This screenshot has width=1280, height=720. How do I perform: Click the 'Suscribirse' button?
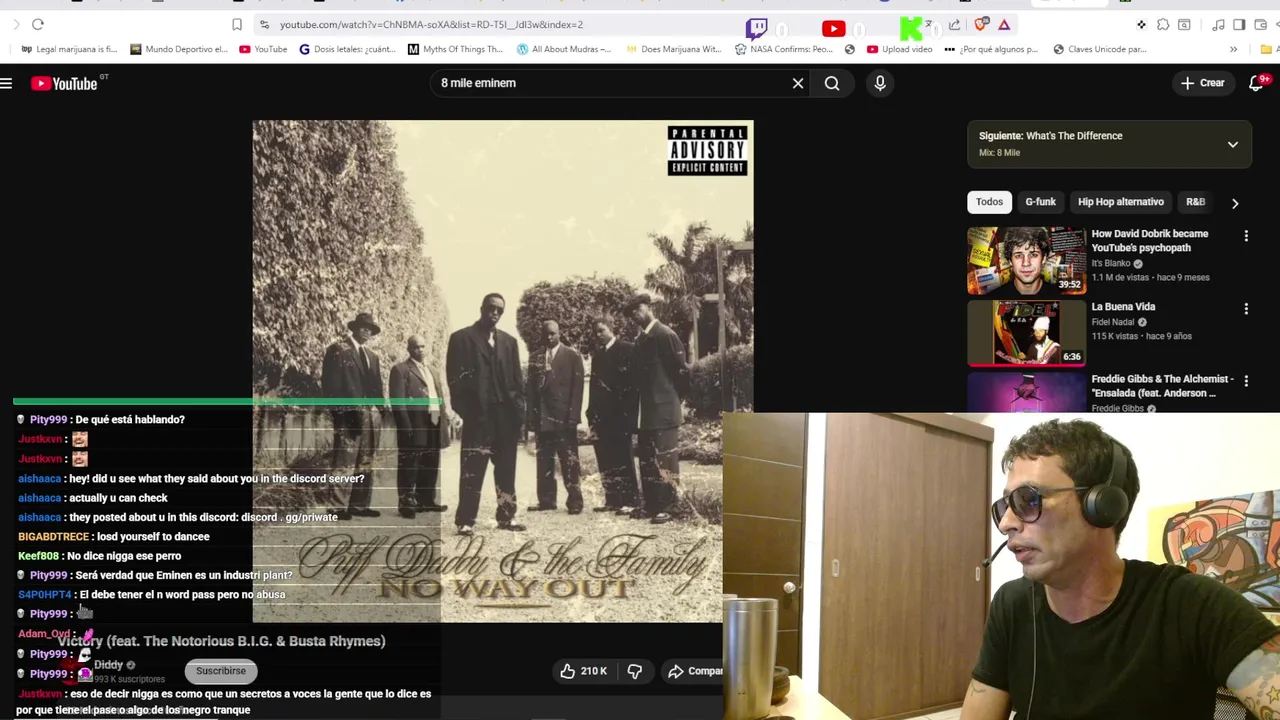pyautogui.click(x=221, y=671)
